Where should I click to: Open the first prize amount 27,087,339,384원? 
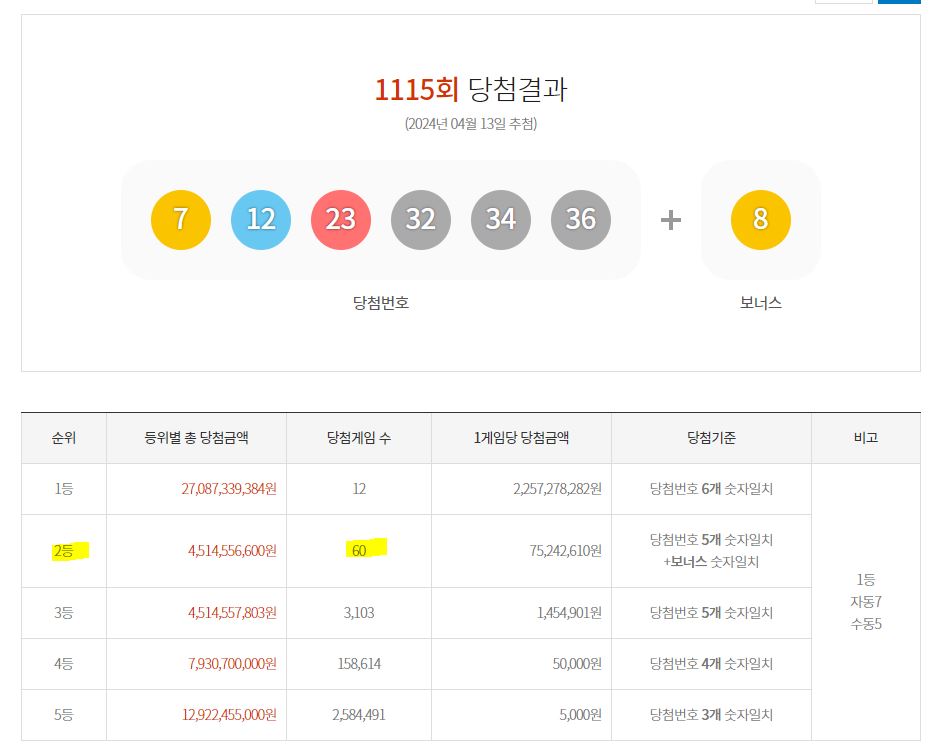pos(196,489)
